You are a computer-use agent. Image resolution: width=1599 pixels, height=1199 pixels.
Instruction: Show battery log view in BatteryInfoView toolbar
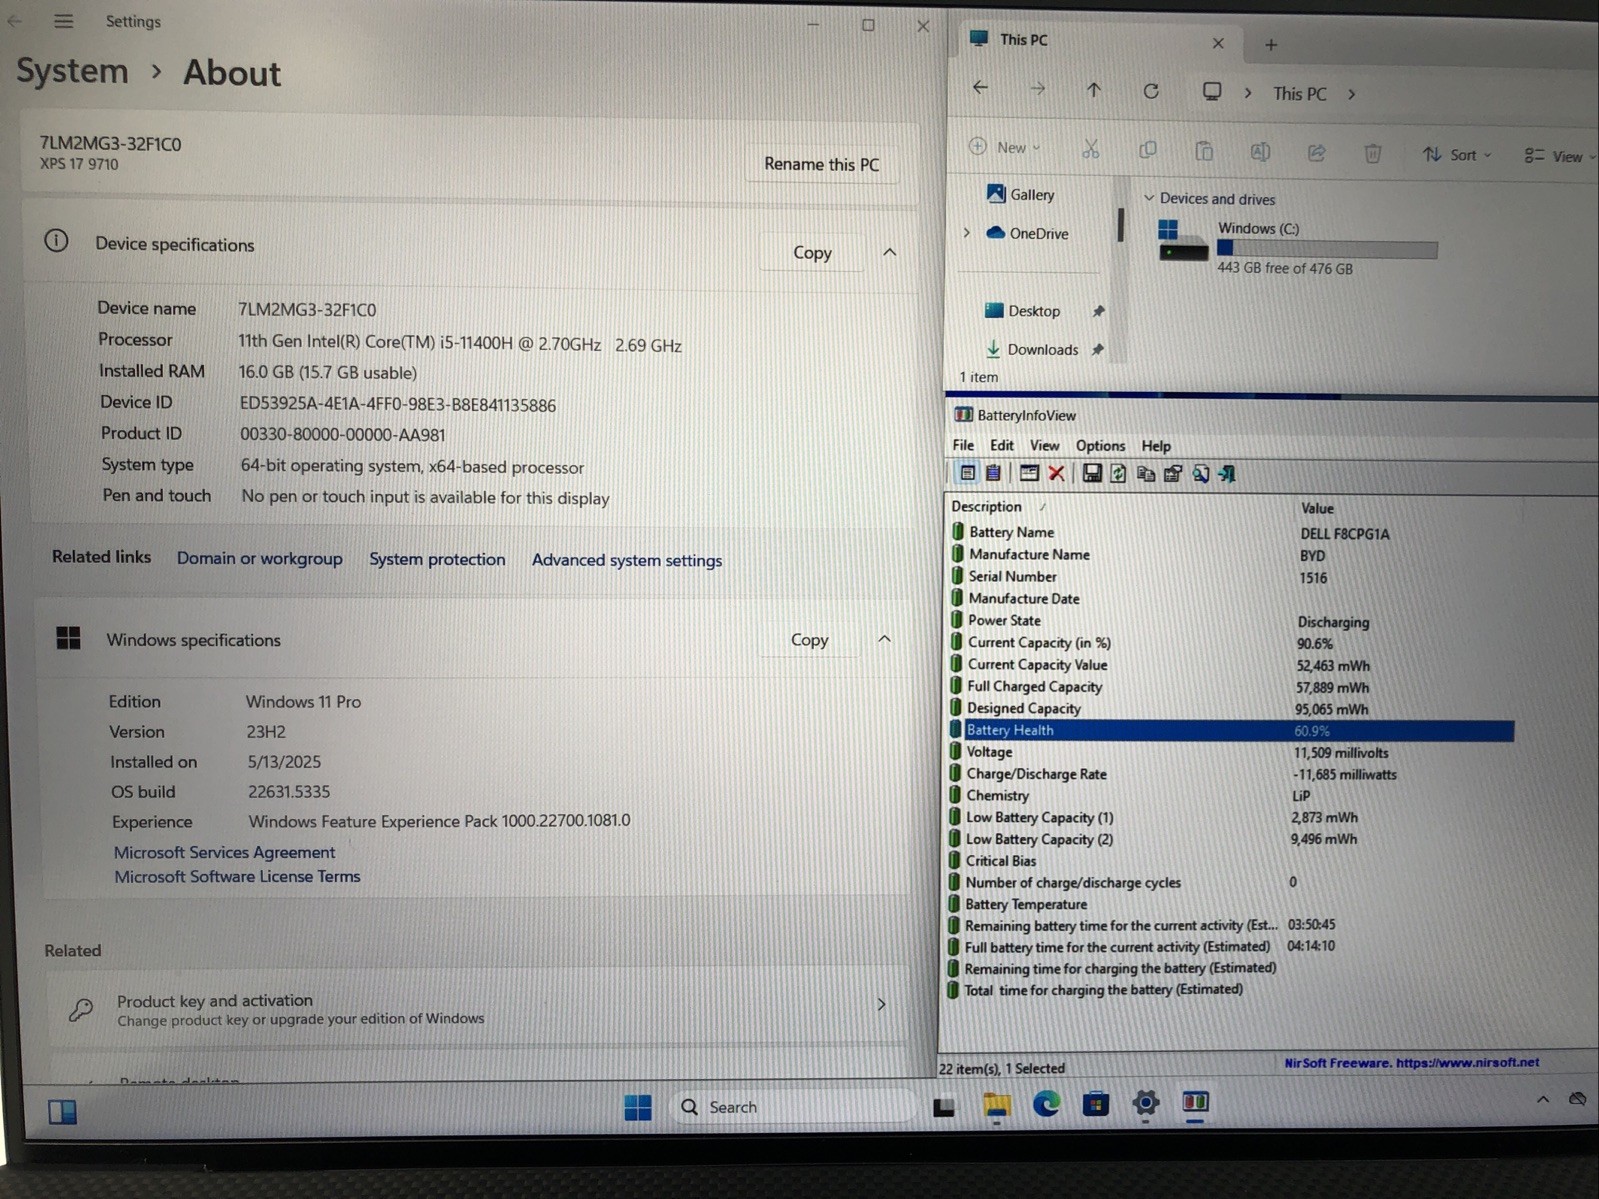pos(993,474)
